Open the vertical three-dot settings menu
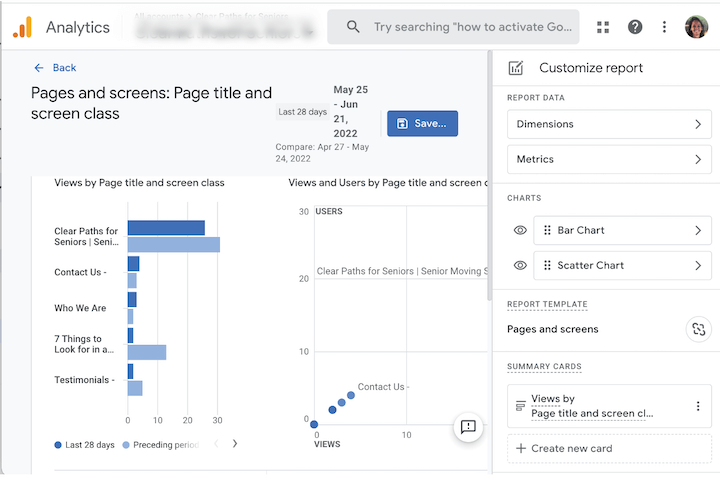Image resolution: width=720 pixels, height=478 pixels. (665, 27)
